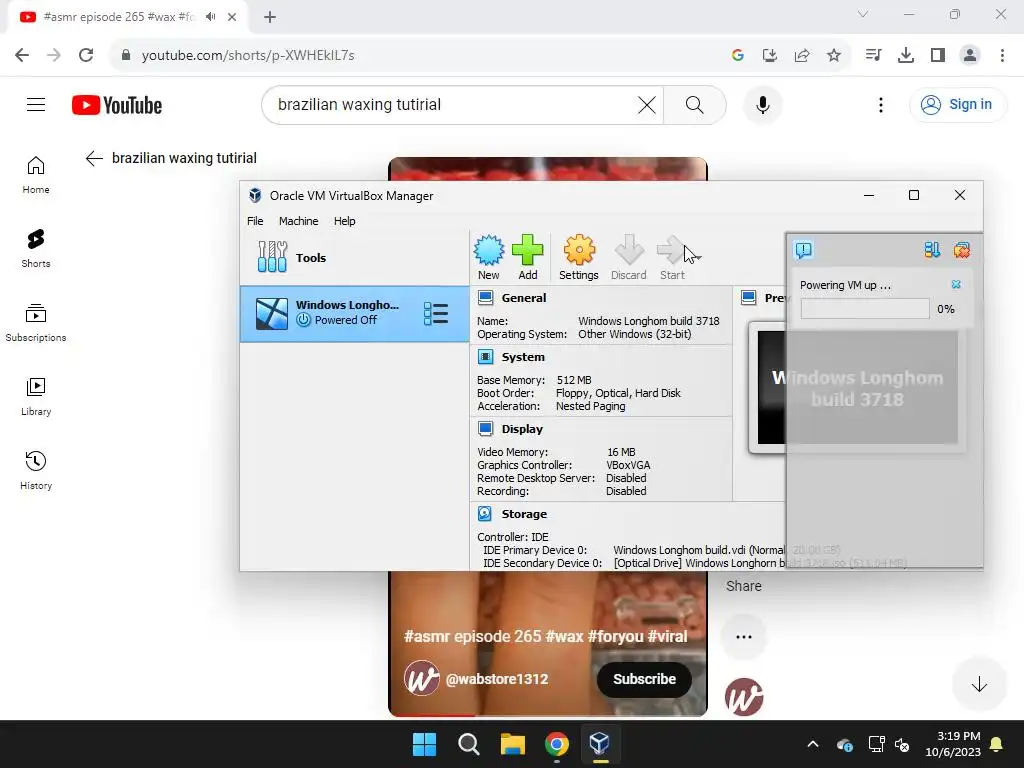Select the Windows Longhorn VM entry
1024x768 pixels.
click(355, 313)
